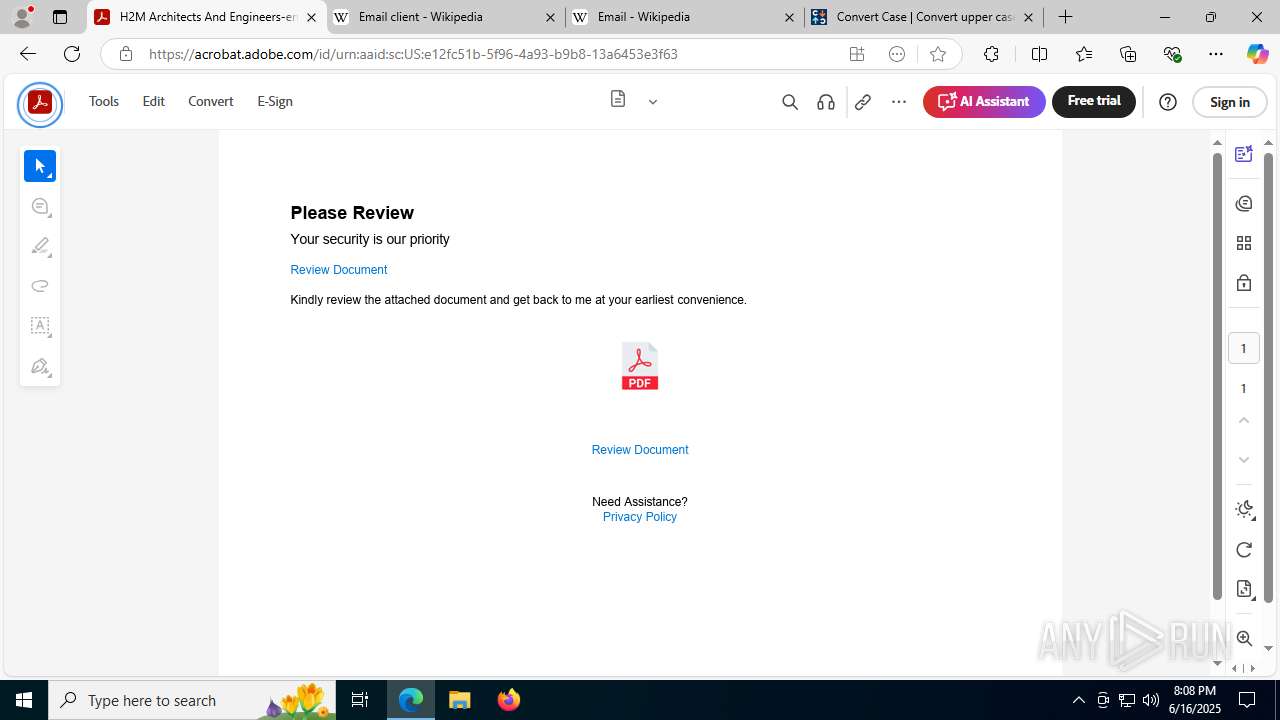Select the add text box tool
This screenshot has width=1280, height=720.
coord(40,326)
